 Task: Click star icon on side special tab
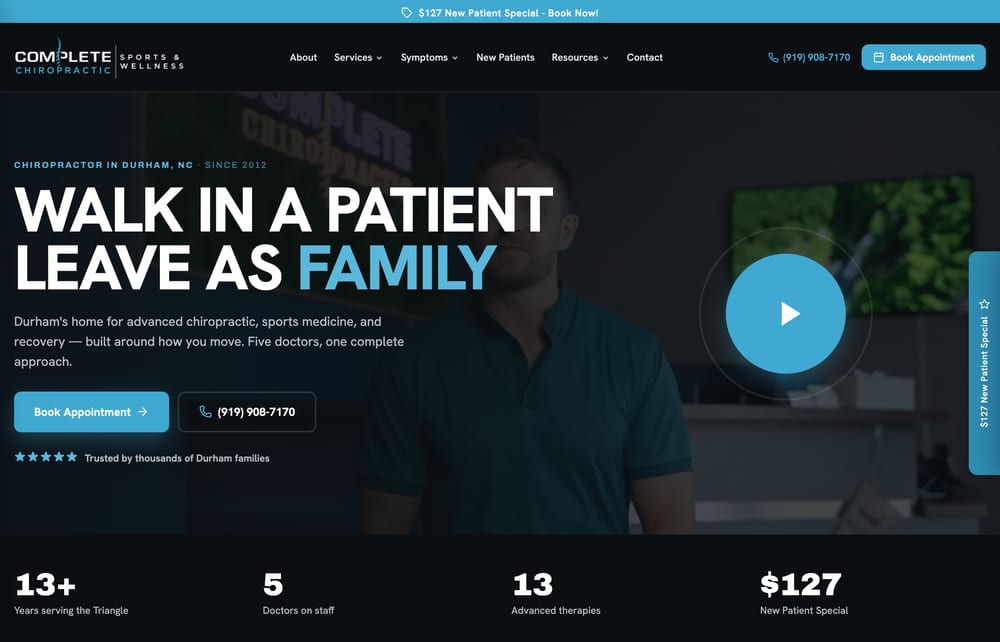coord(984,304)
